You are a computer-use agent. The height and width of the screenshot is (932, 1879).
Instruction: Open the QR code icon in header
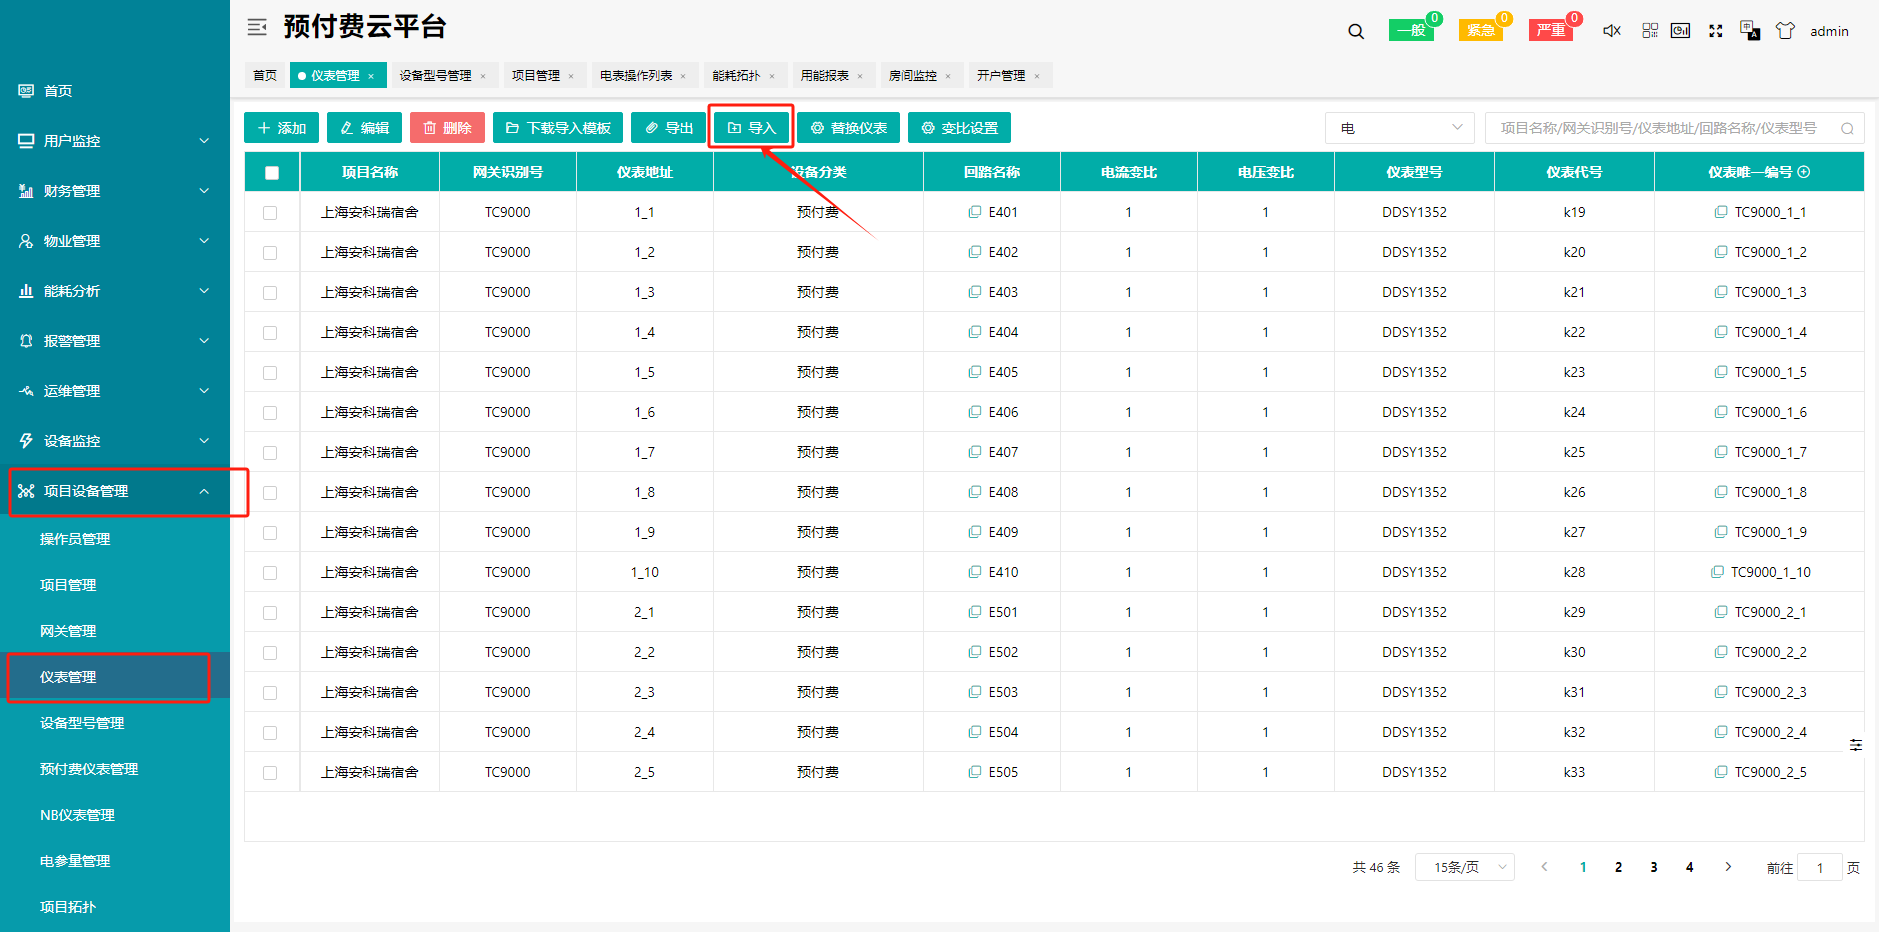pos(1649,31)
